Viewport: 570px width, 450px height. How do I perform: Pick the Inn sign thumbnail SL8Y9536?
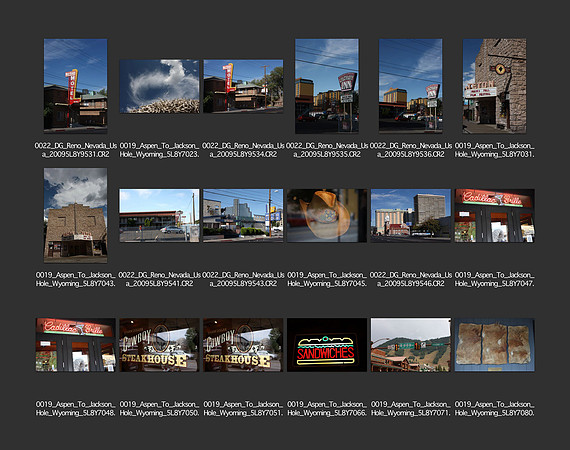411,86
